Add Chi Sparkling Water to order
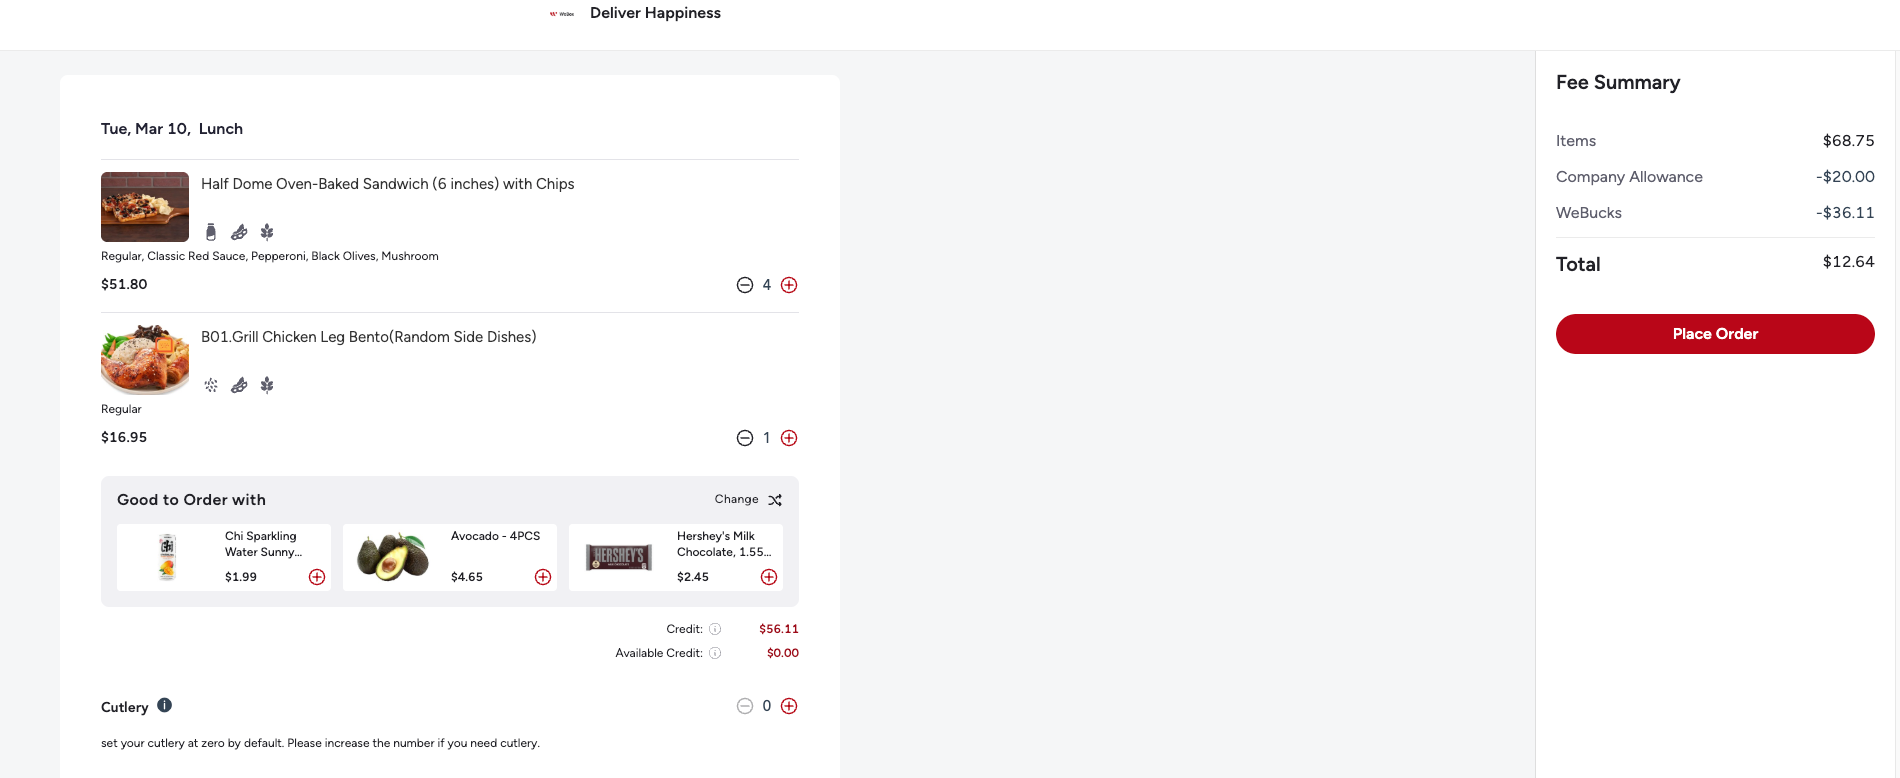Screen dimensions: 1900x778 [x=317, y=577]
